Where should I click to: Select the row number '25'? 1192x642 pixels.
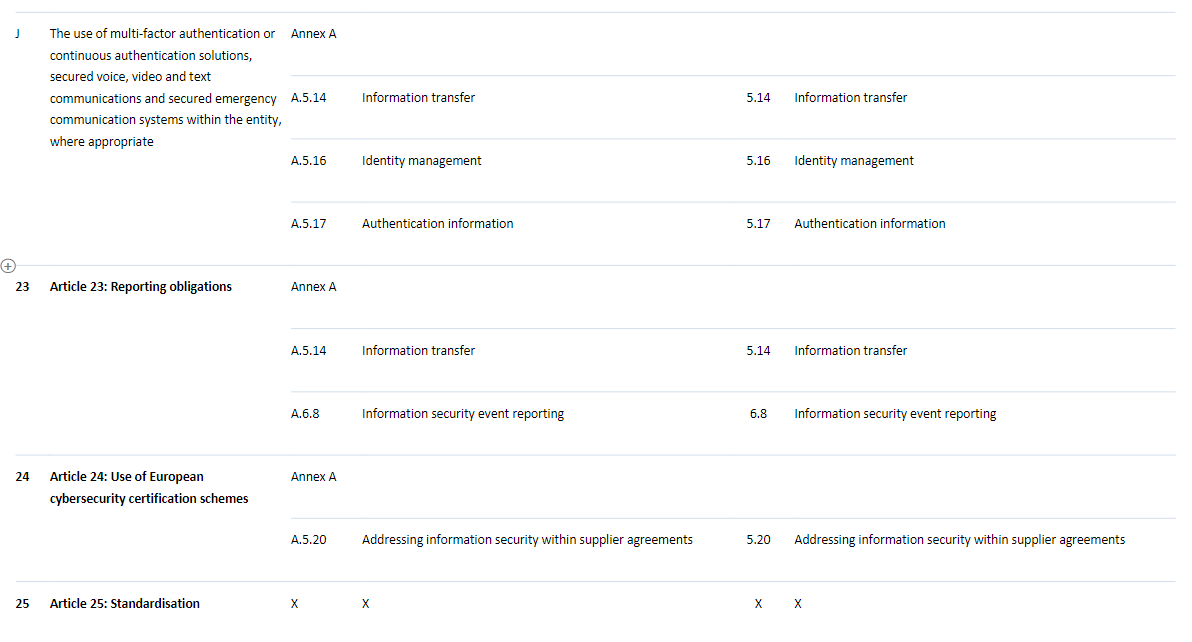click(x=22, y=603)
